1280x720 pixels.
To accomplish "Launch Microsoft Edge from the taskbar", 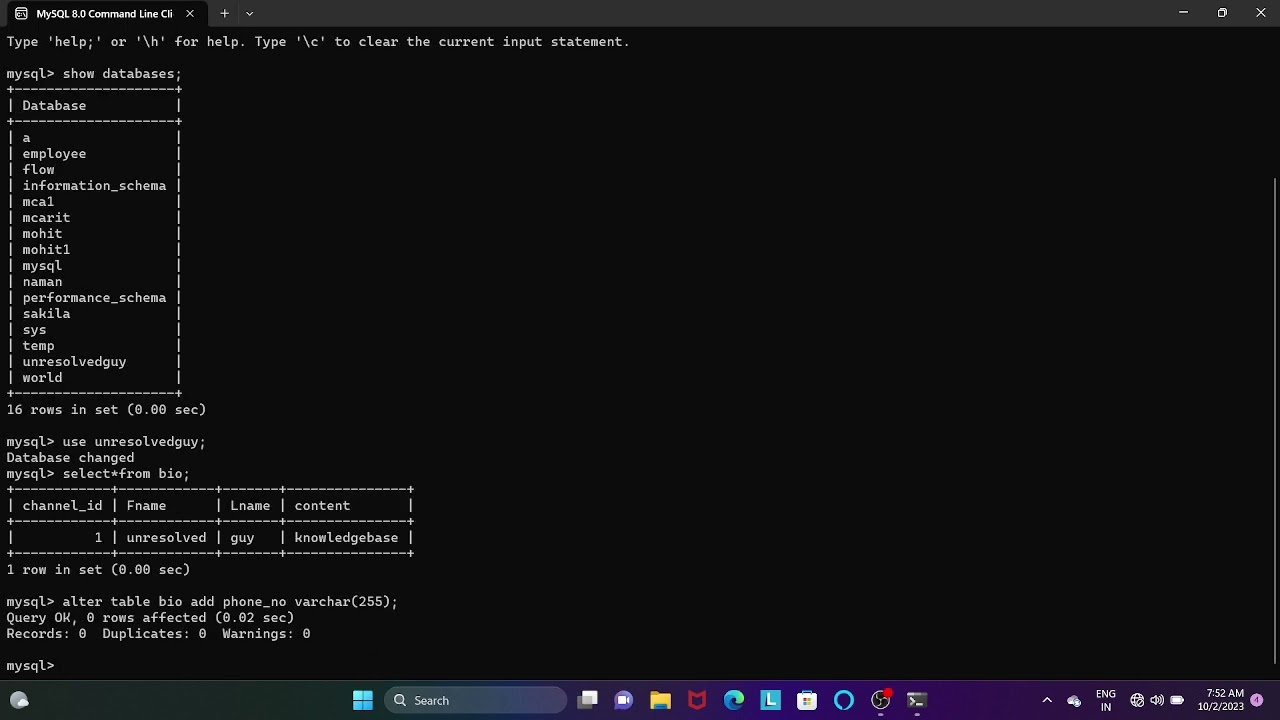I will point(734,700).
